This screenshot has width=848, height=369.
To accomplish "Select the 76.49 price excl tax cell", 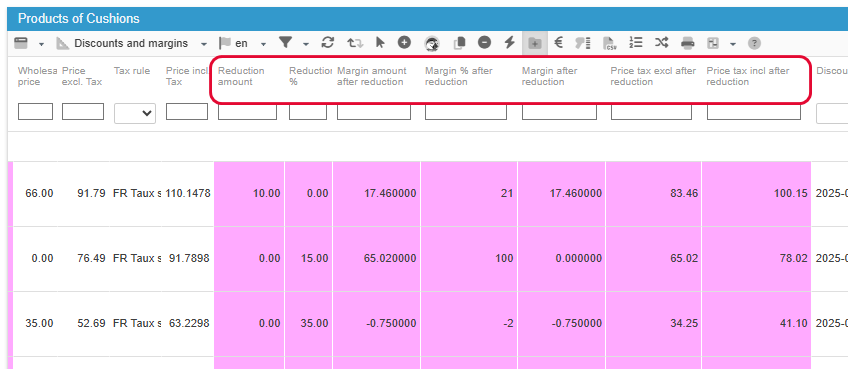I will 84,259.
